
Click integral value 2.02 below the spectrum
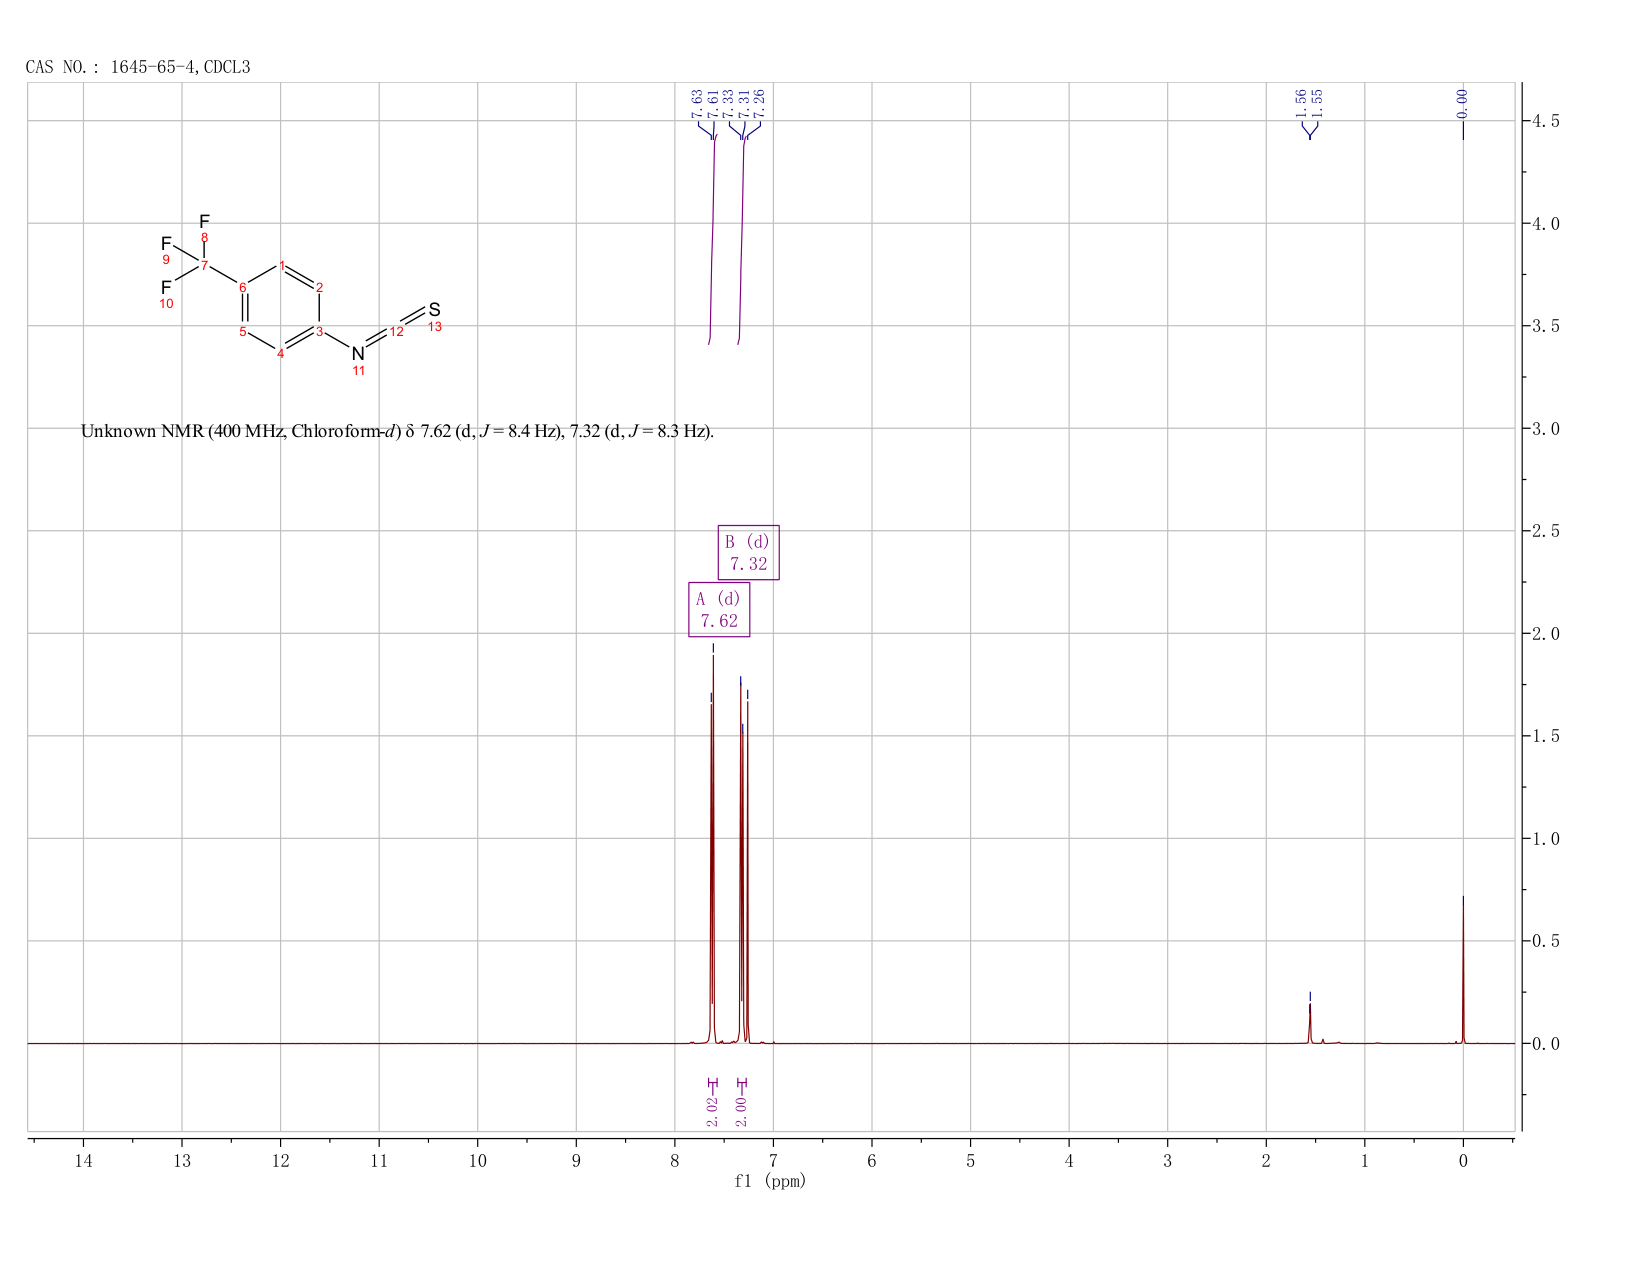pyautogui.click(x=713, y=1111)
